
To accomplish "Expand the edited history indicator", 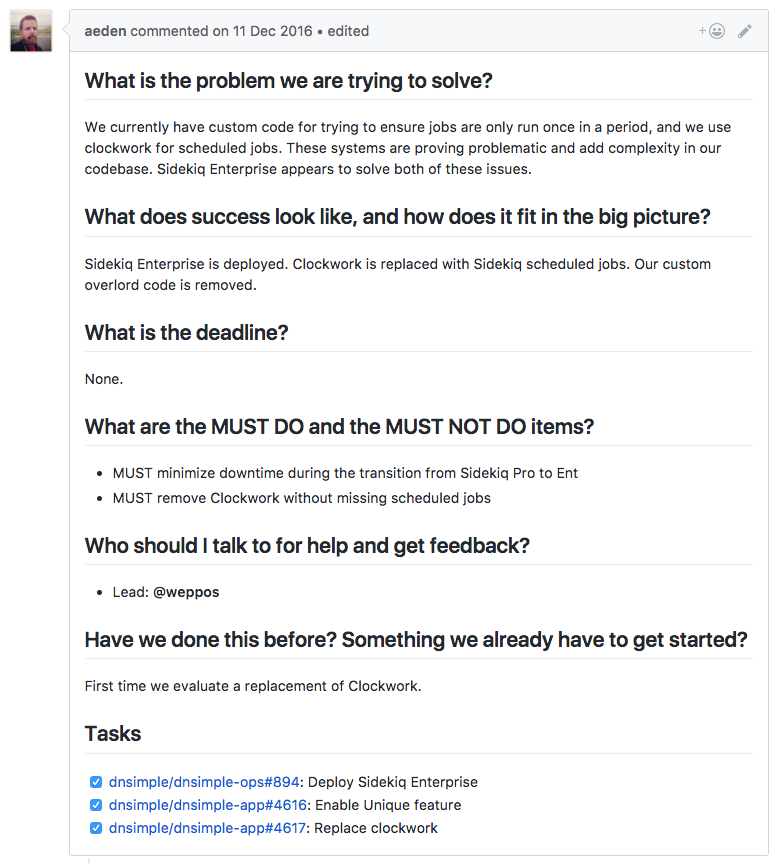I will pos(348,31).
